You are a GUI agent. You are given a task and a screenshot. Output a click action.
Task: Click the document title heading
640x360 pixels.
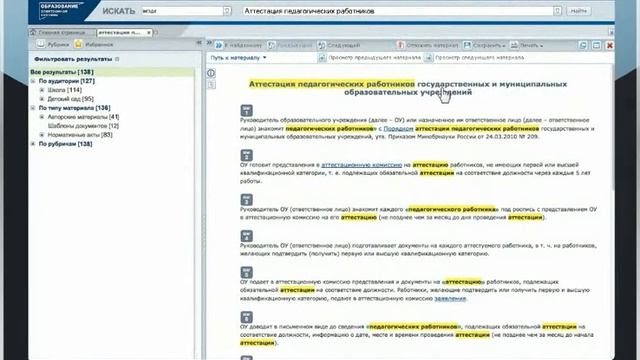pos(408,88)
